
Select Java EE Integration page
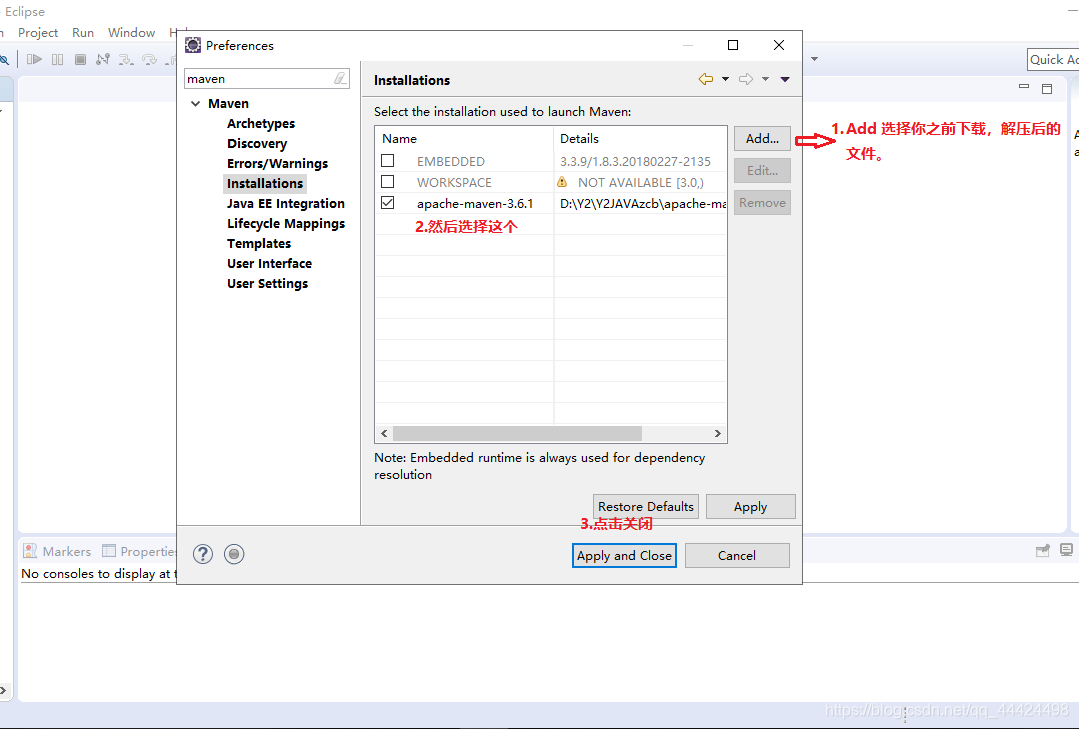coord(286,203)
